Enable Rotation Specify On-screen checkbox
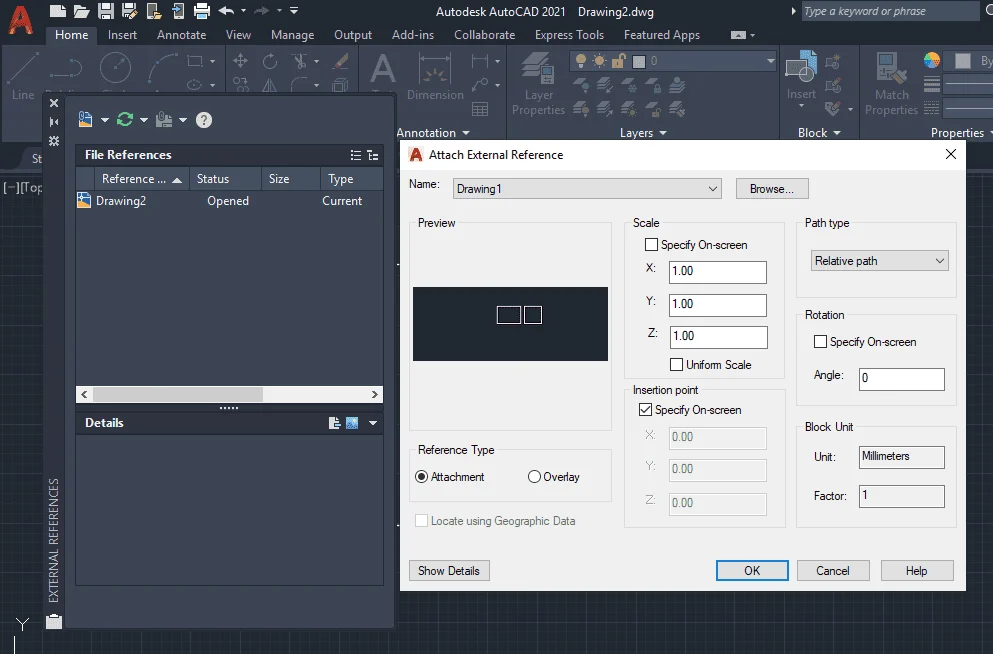Image resolution: width=993 pixels, height=654 pixels. click(x=820, y=342)
